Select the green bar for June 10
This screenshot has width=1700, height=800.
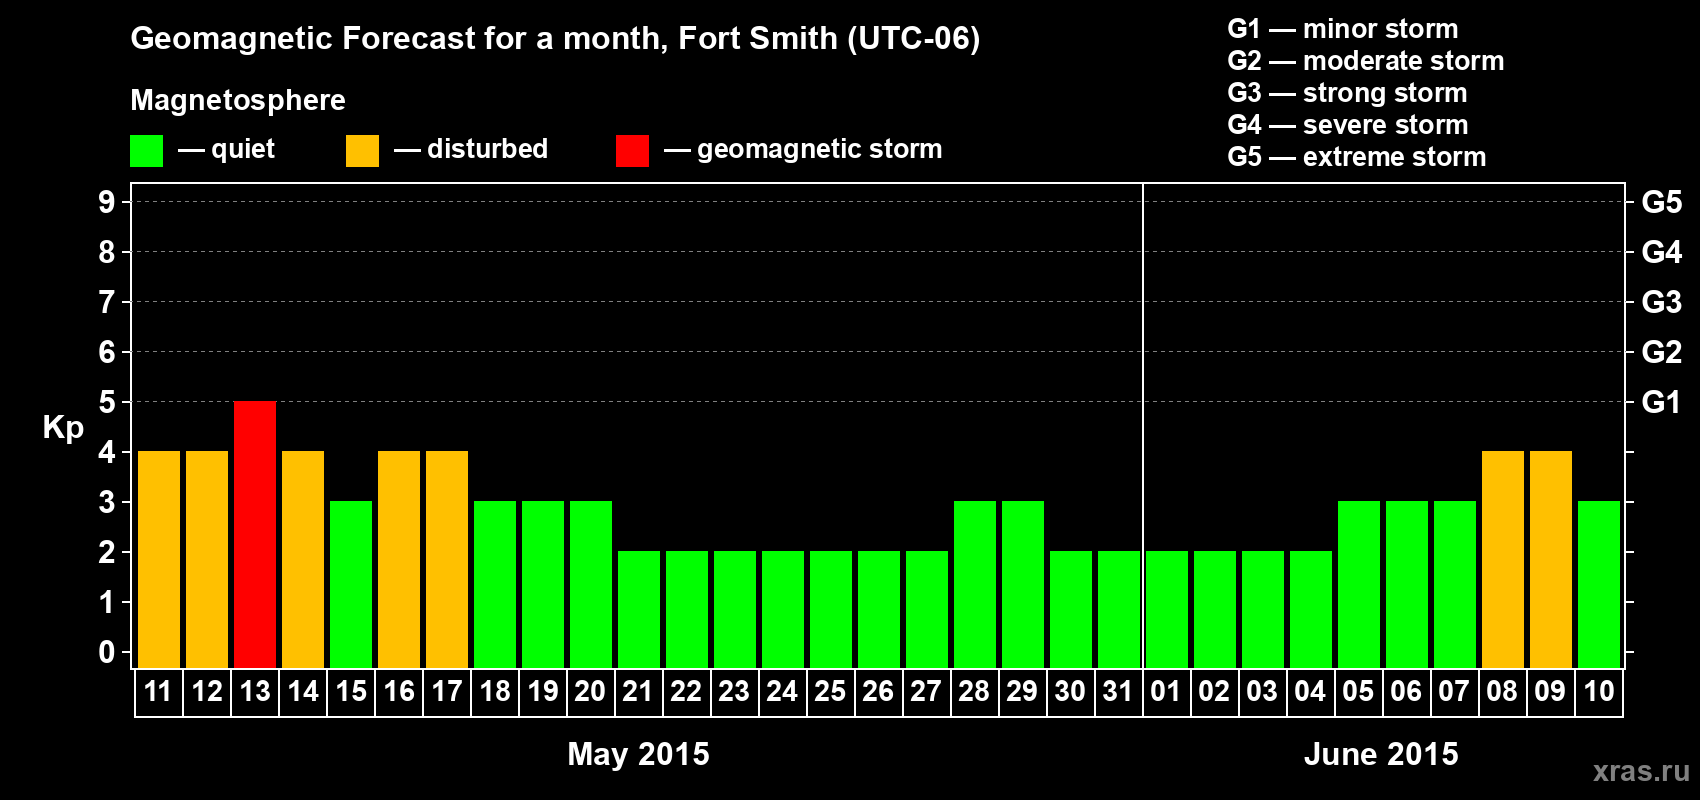pyautogui.click(x=1599, y=585)
